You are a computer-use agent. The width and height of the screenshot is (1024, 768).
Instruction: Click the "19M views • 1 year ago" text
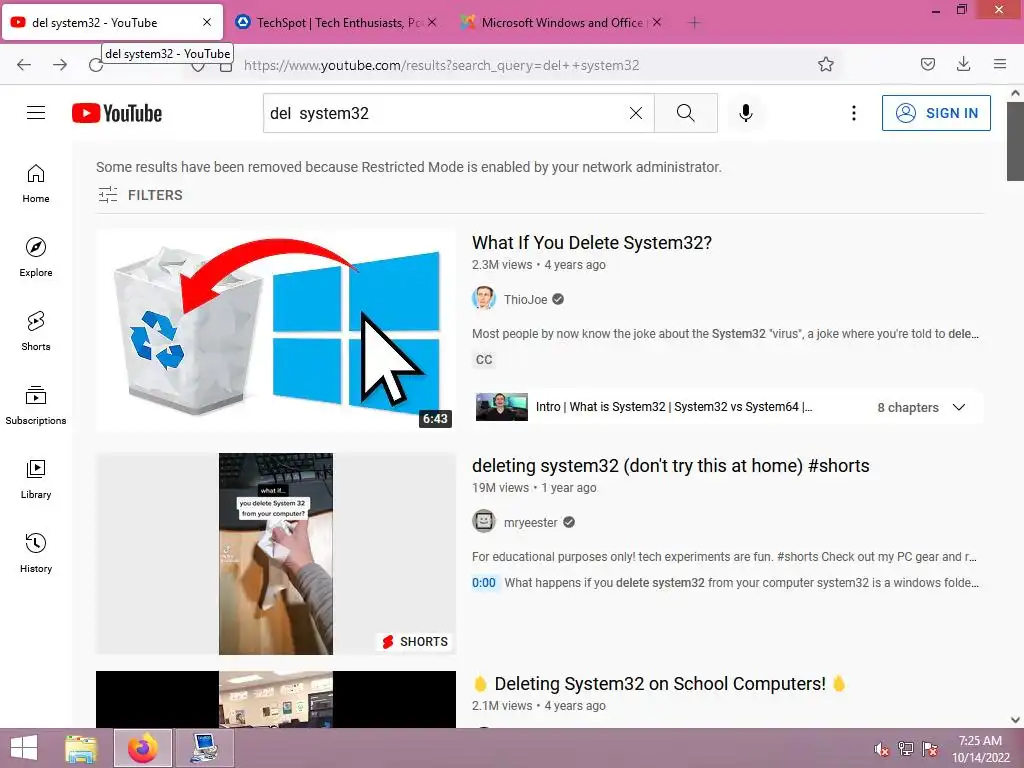534,488
